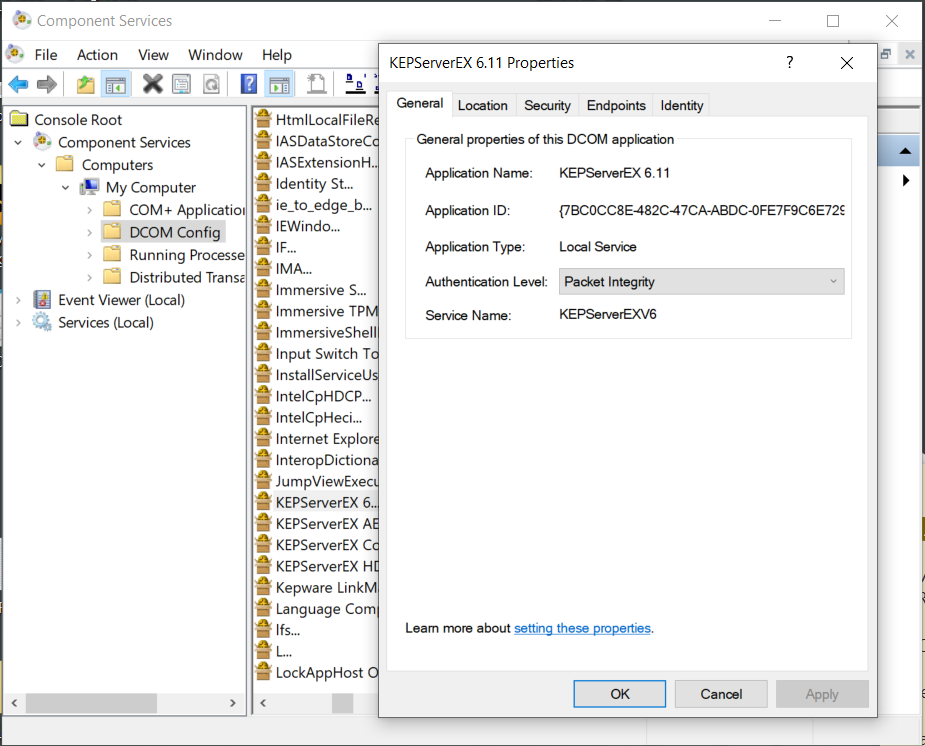Toggle Show/Hide Action Pane toolbar icon

pos(280,84)
